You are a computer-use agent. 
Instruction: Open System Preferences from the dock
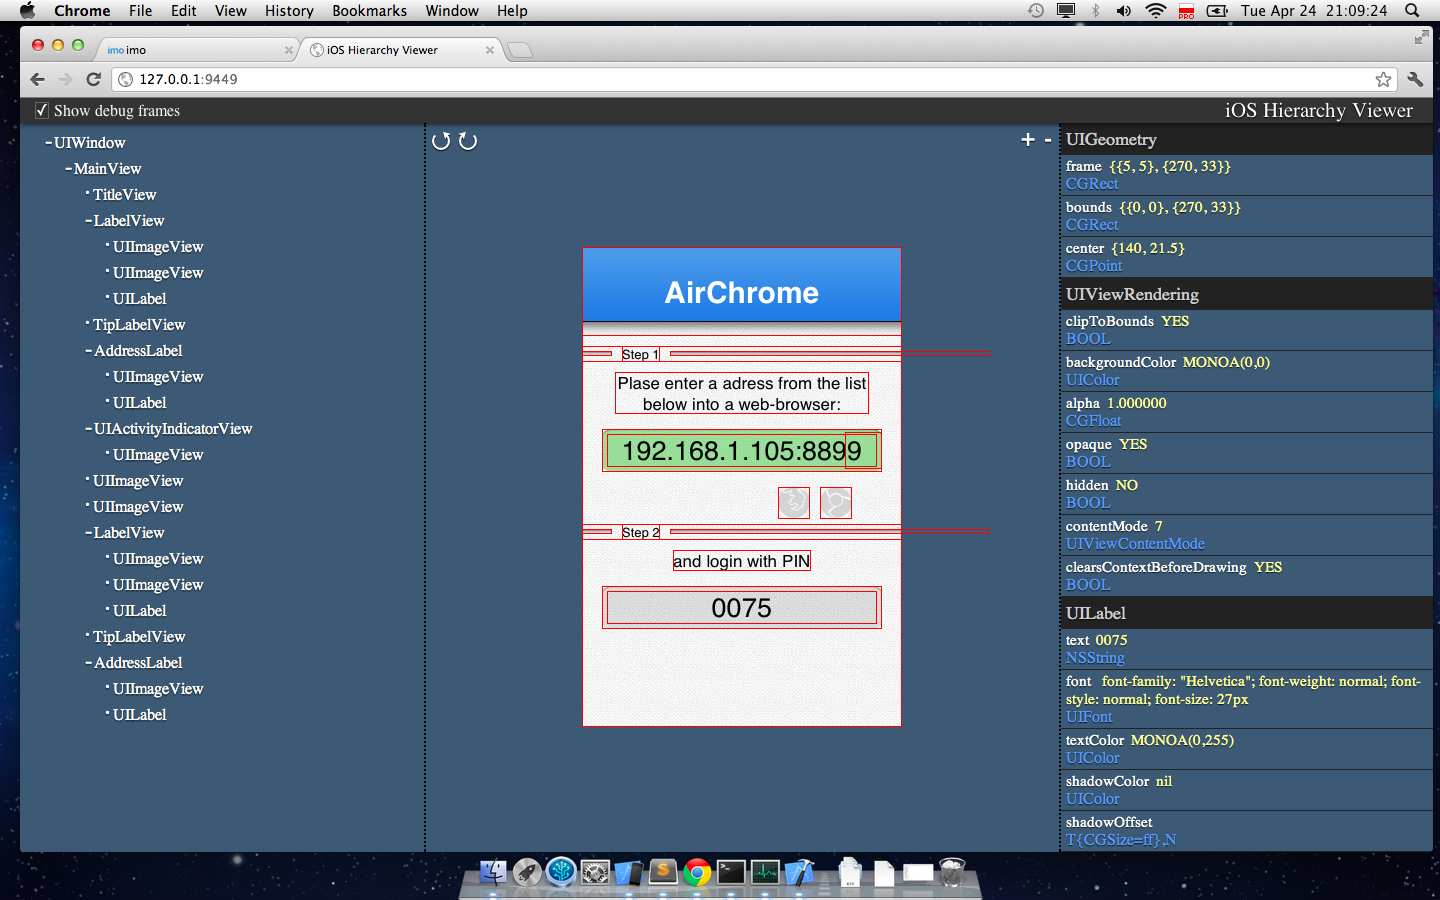(x=595, y=872)
